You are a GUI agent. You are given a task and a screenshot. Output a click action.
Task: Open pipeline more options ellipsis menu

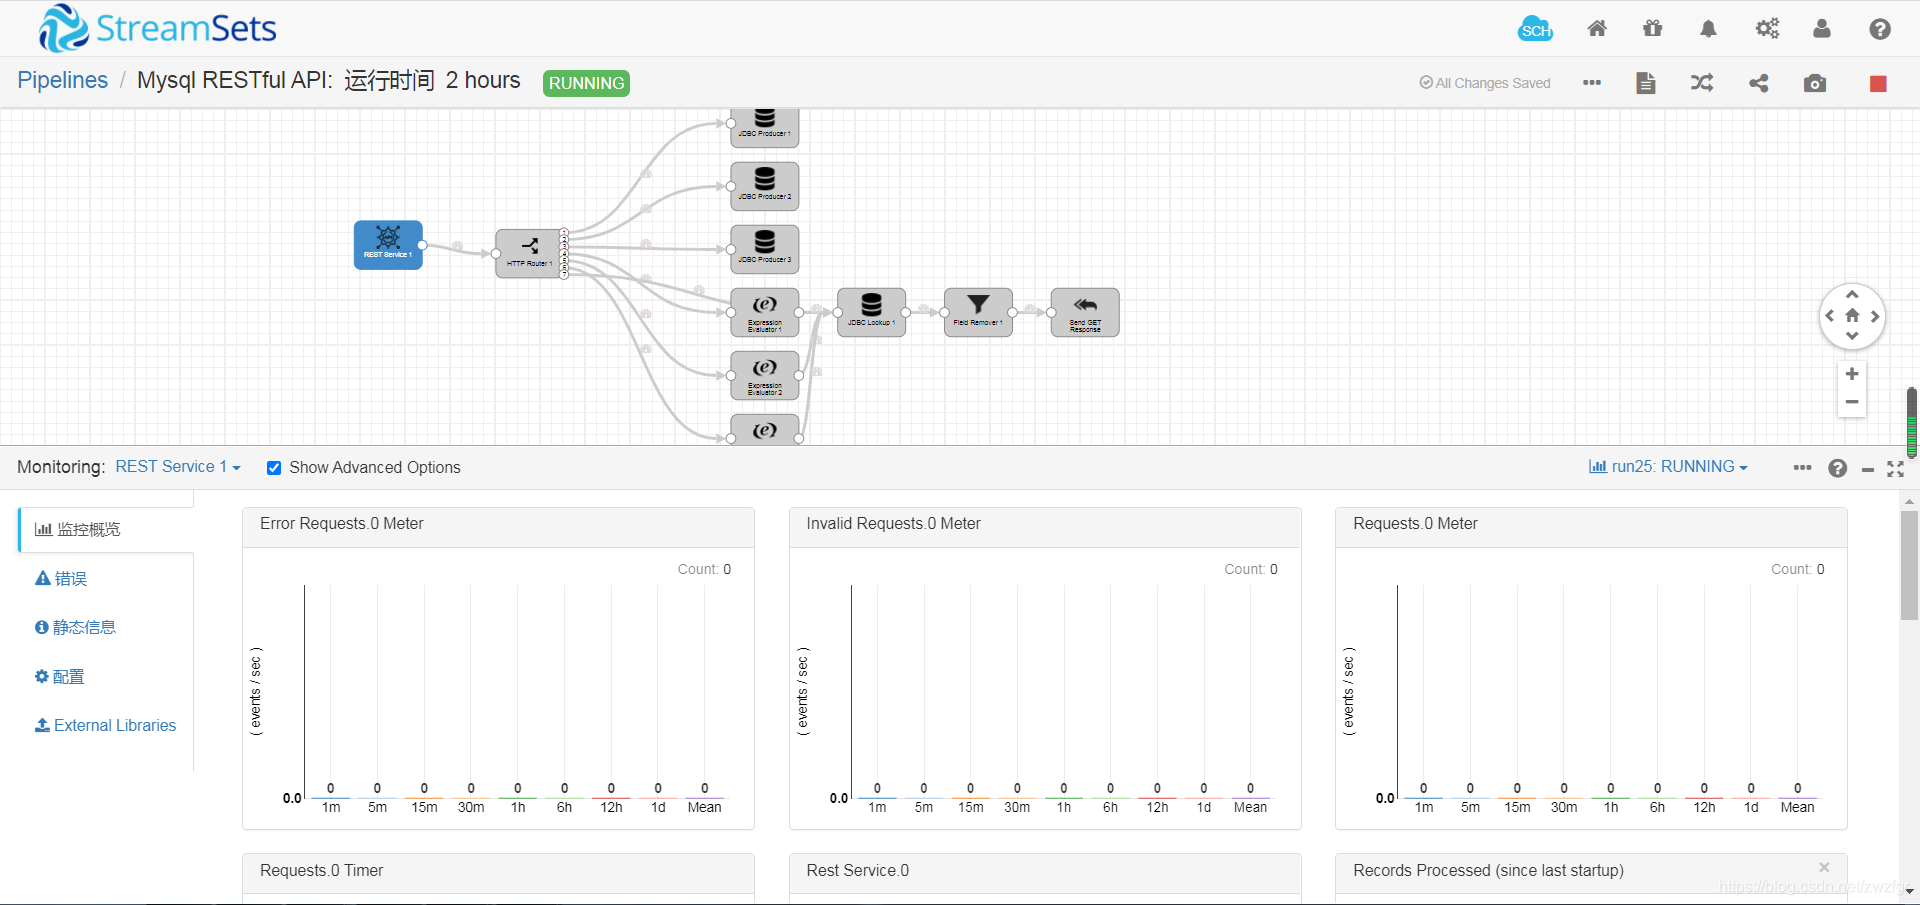1592,83
